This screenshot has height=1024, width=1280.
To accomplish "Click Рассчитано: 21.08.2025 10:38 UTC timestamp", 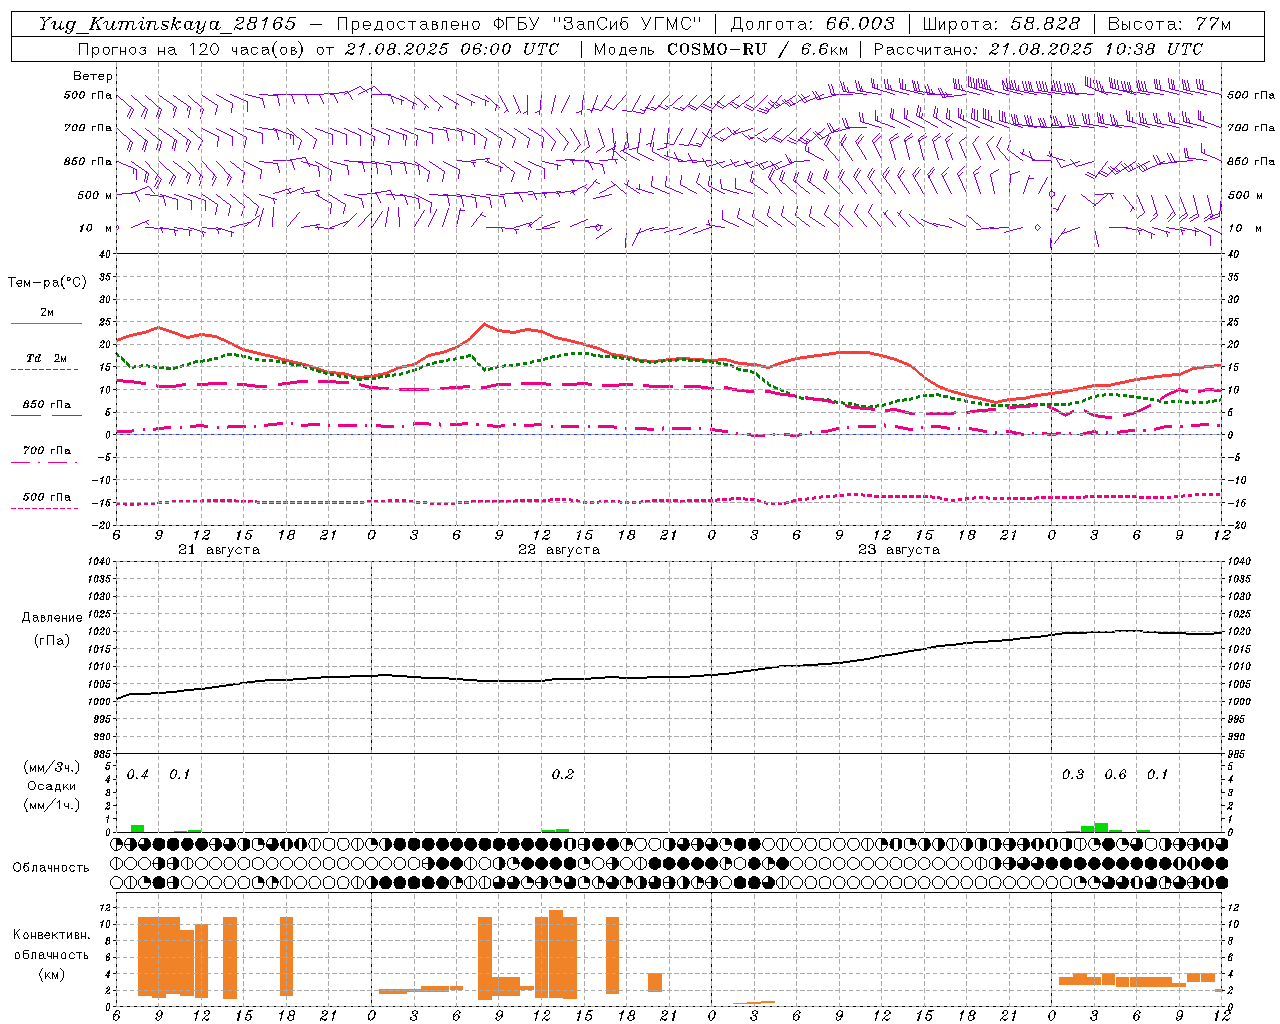I will point(1038,49).
